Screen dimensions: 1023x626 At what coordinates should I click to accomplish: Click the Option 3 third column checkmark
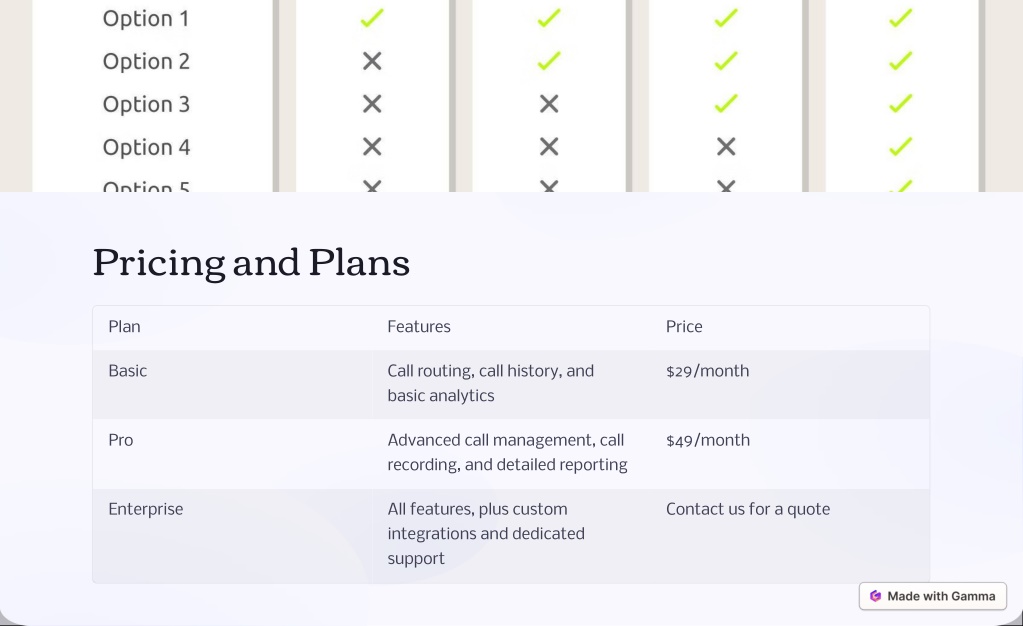pyautogui.click(x=725, y=103)
